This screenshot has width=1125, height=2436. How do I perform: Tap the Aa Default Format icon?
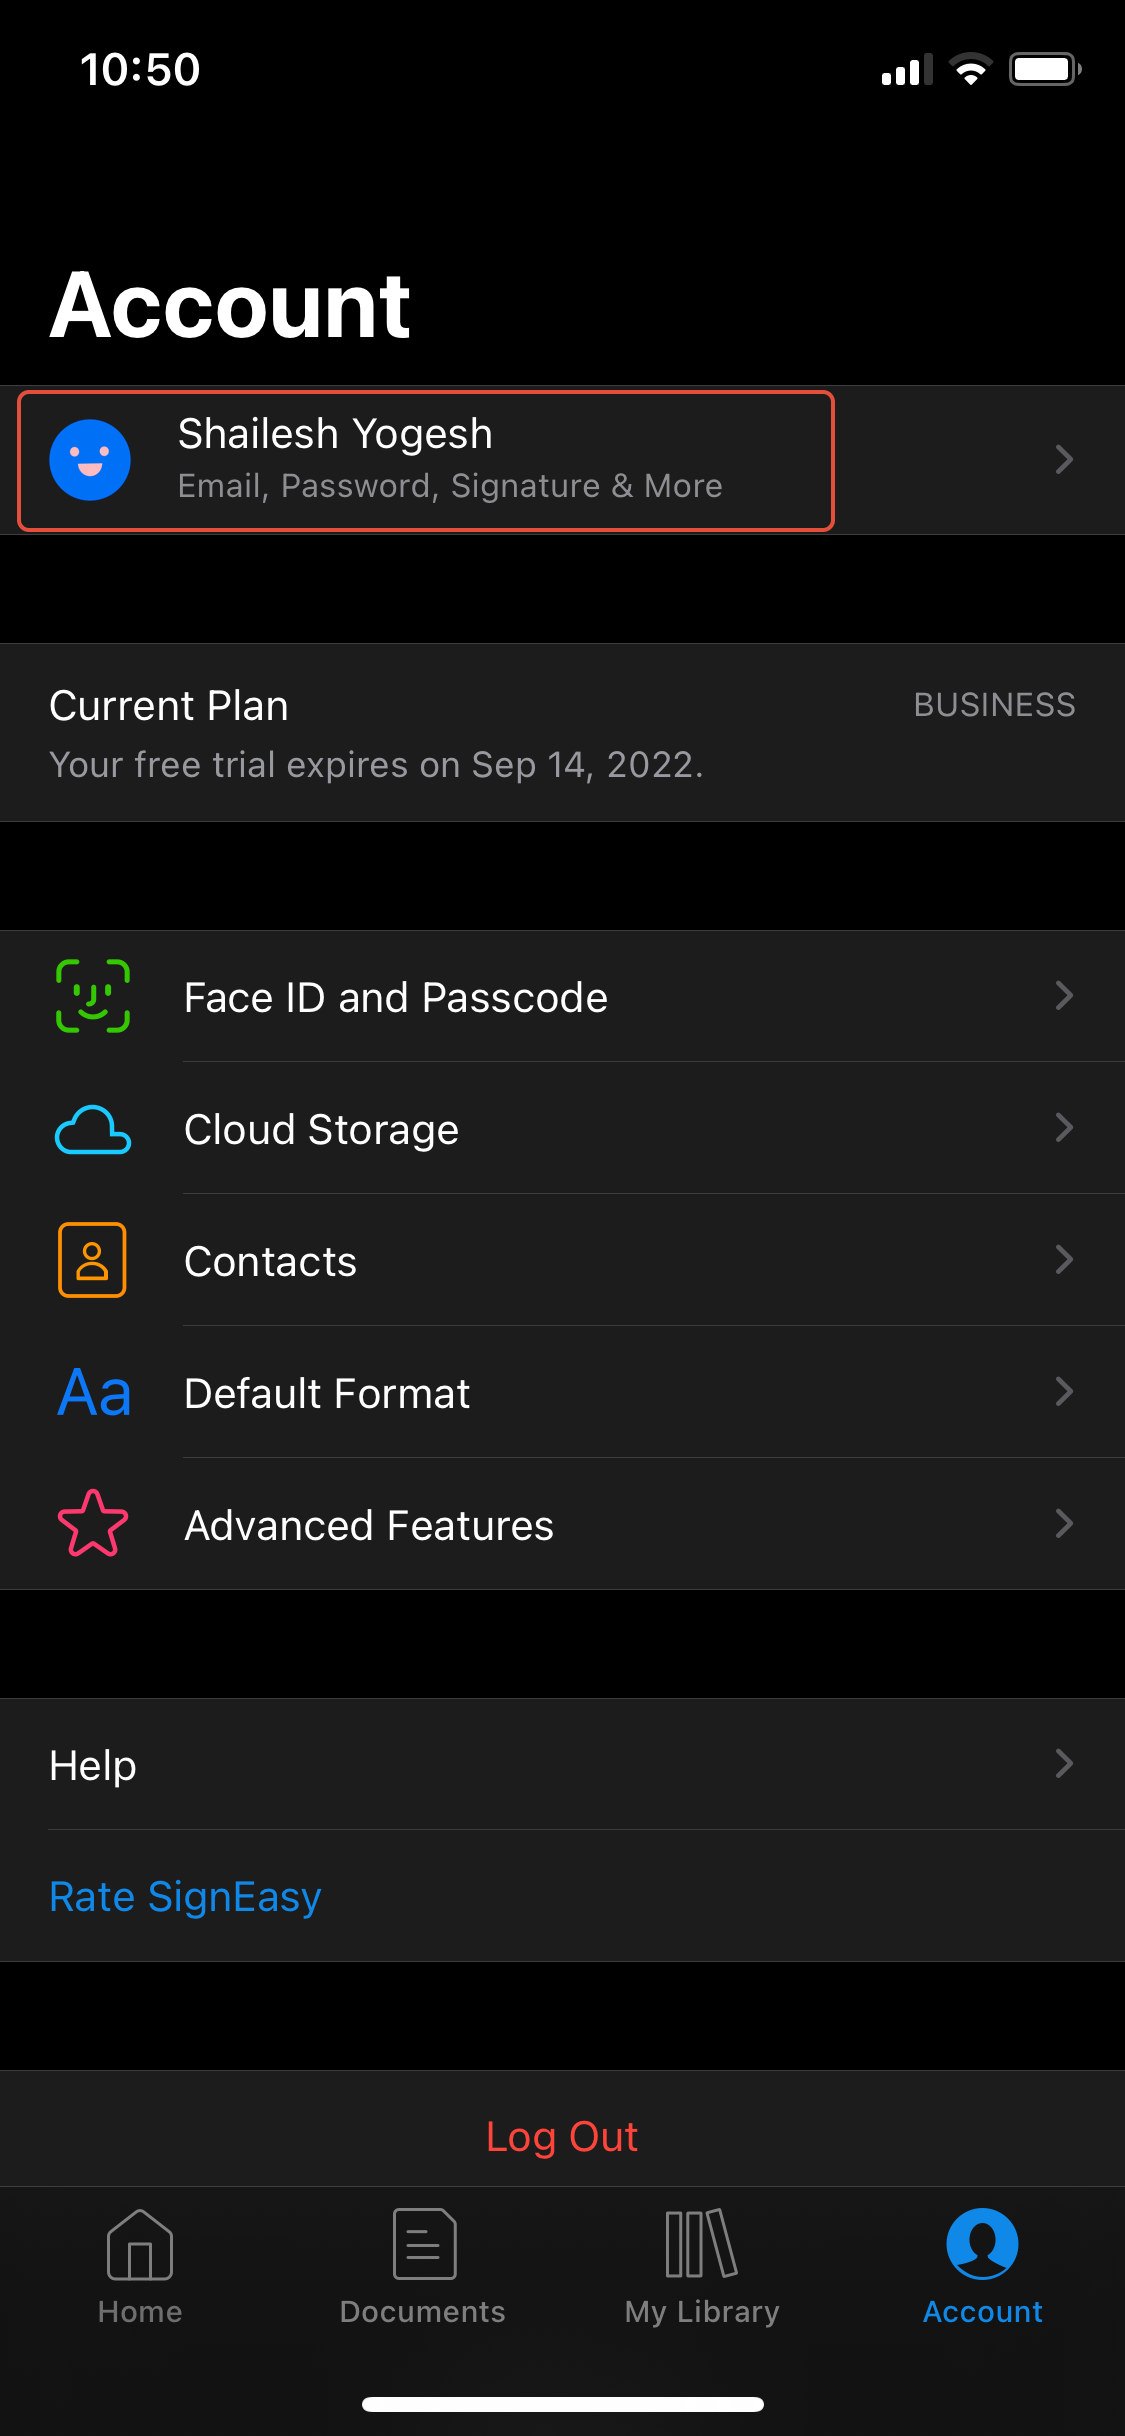pyautogui.click(x=94, y=1393)
